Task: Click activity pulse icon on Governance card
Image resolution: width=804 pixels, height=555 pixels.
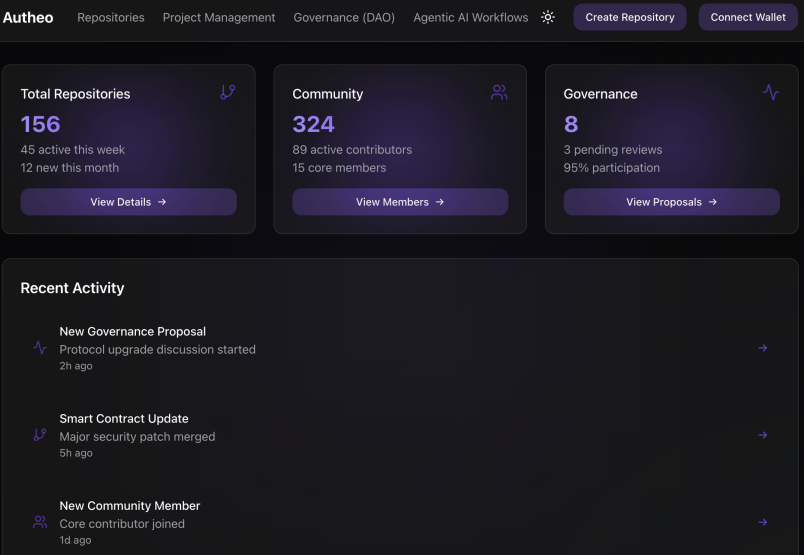Action: coord(771,92)
